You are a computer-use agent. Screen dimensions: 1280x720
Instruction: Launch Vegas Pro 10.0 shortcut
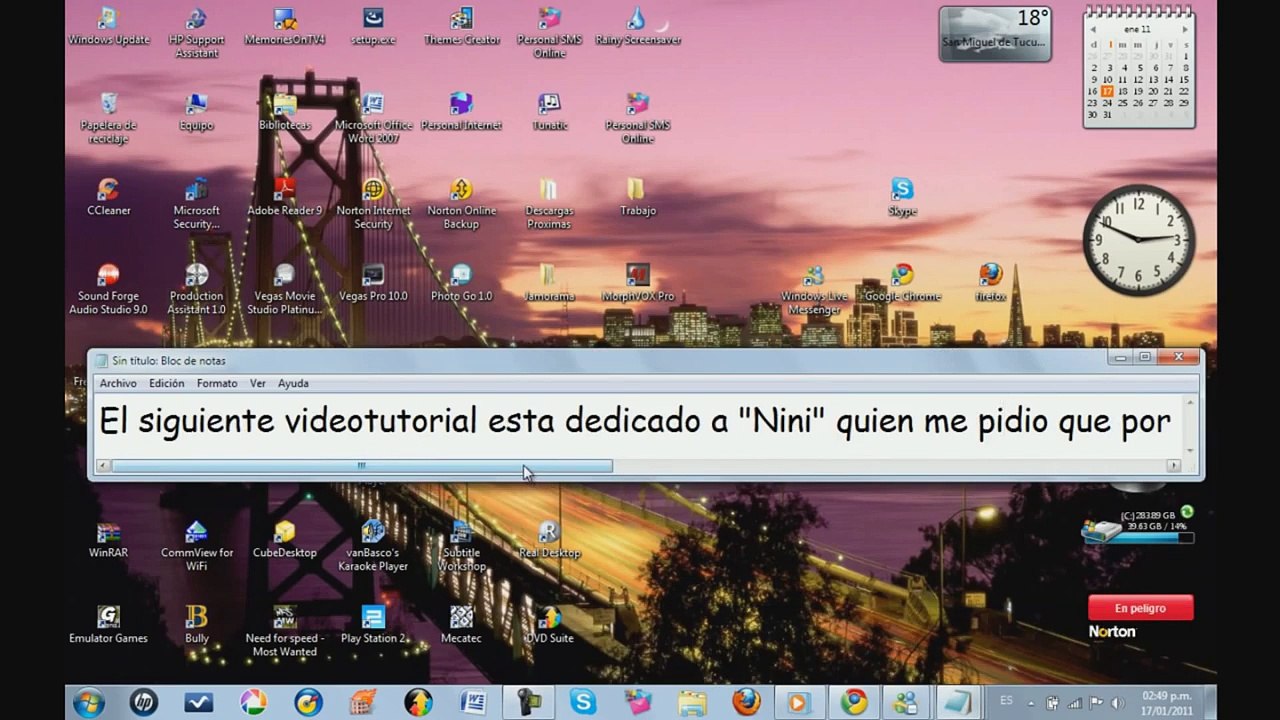tap(373, 283)
